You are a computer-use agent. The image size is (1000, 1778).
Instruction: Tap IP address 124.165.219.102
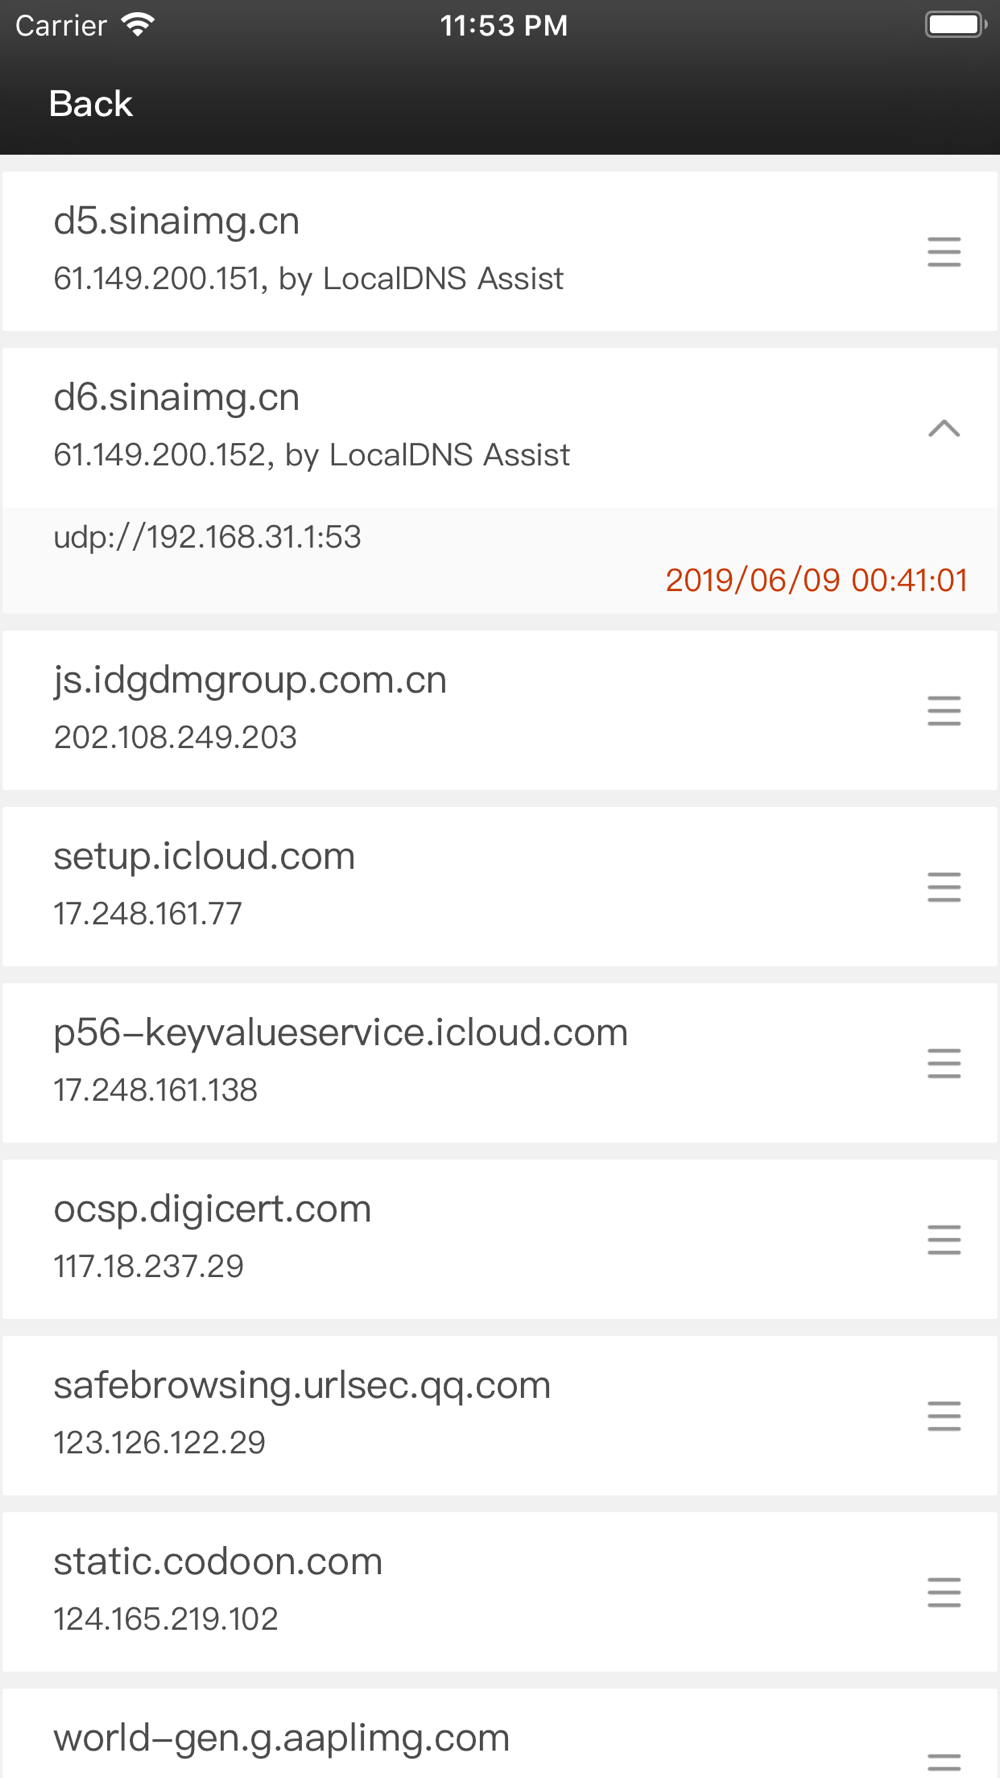pyautogui.click(x=166, y=1618)
